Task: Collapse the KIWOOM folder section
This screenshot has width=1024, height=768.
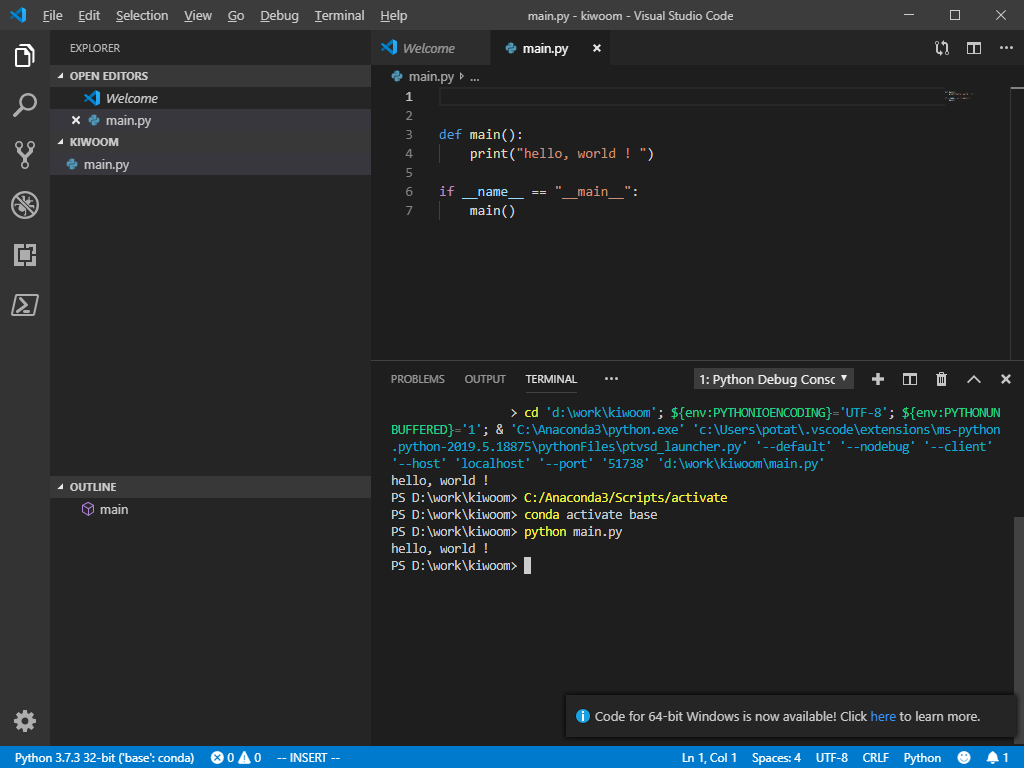Action: click(x=61, y=142)
